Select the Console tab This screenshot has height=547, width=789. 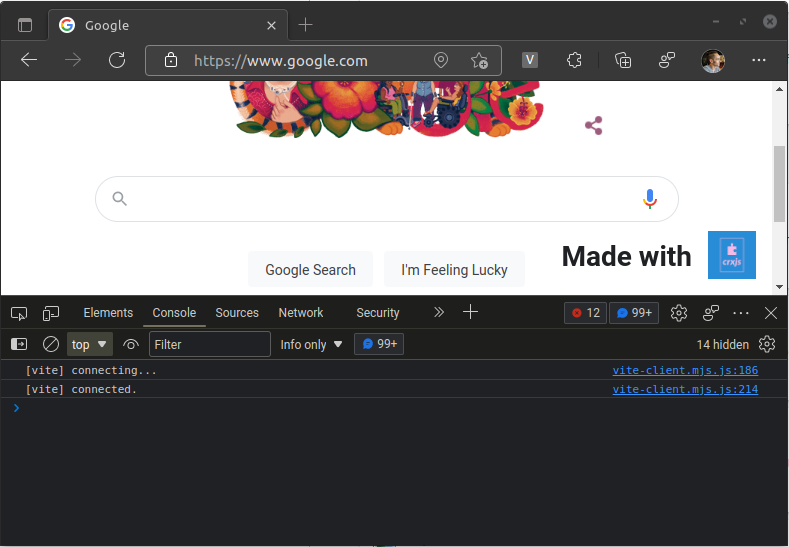tap(174, 312)
